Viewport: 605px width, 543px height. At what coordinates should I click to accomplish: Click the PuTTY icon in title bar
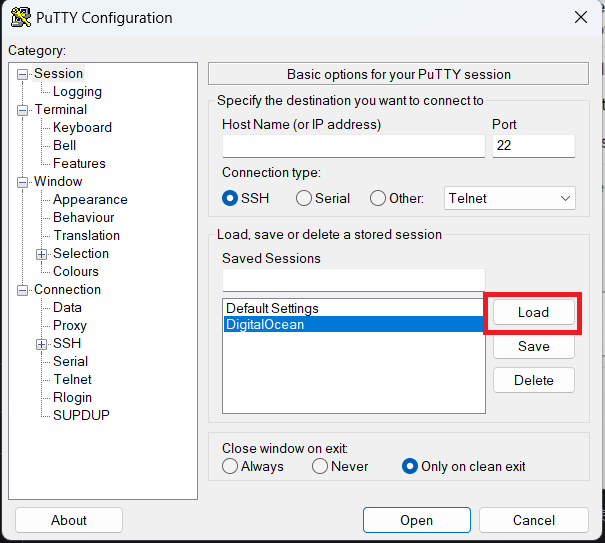point(19,18)
